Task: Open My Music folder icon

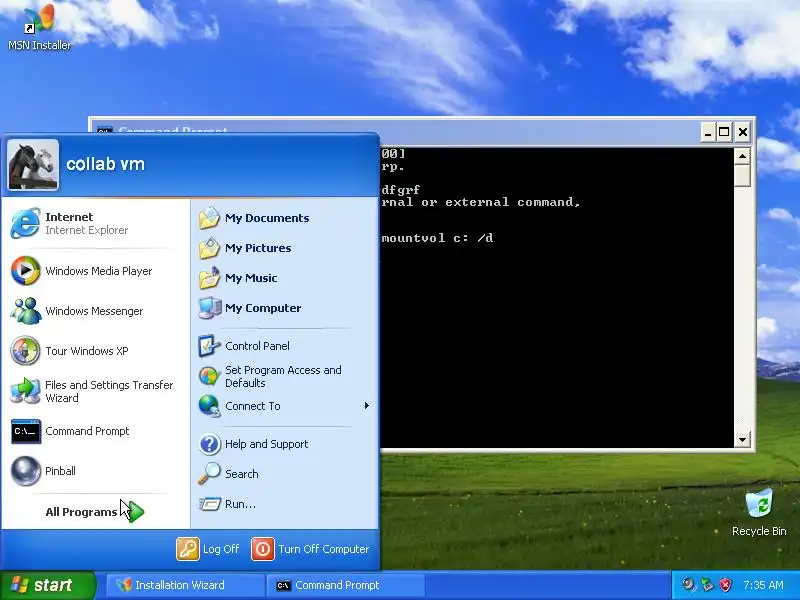Action: (x=209, y=278)
